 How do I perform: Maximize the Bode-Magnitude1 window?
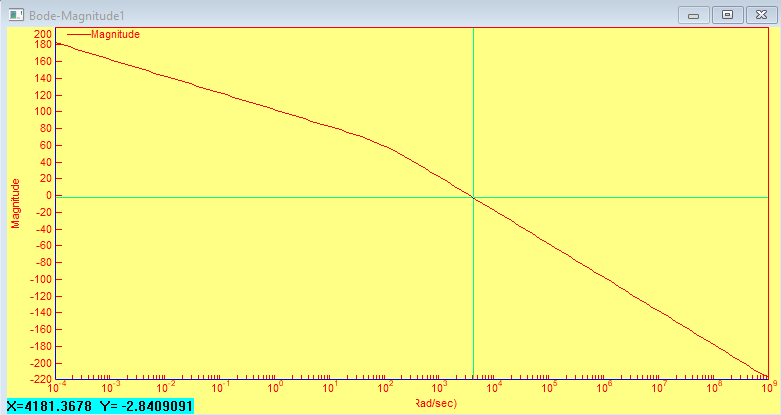727,15
